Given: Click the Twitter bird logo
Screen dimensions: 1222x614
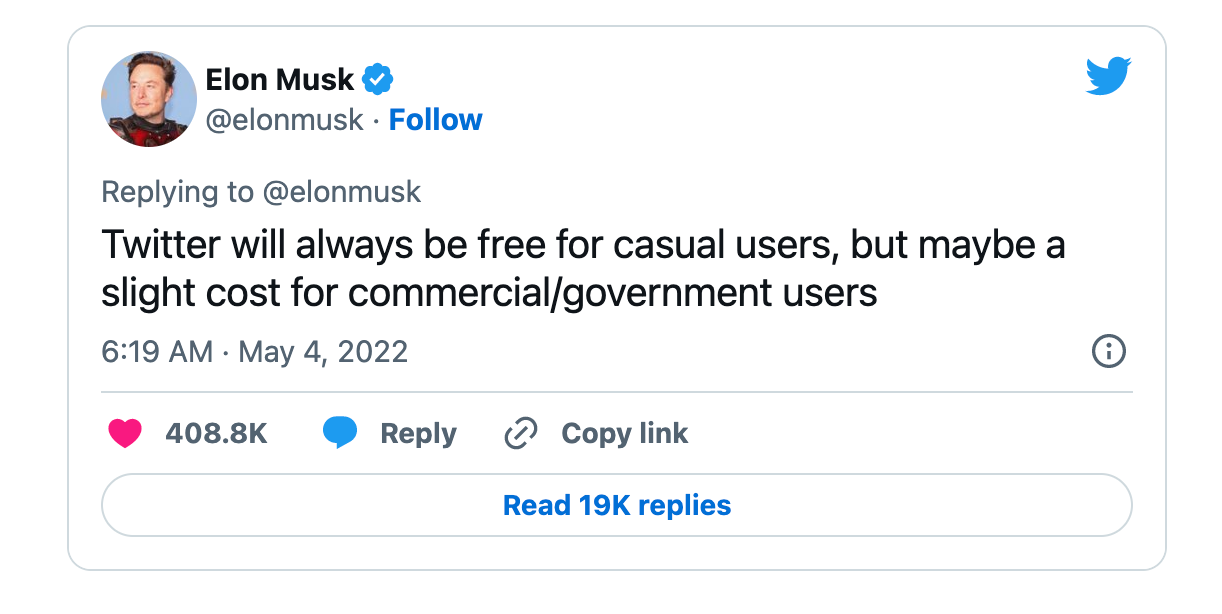Looking at the screenshot, I should click(x=1108, y=77).
